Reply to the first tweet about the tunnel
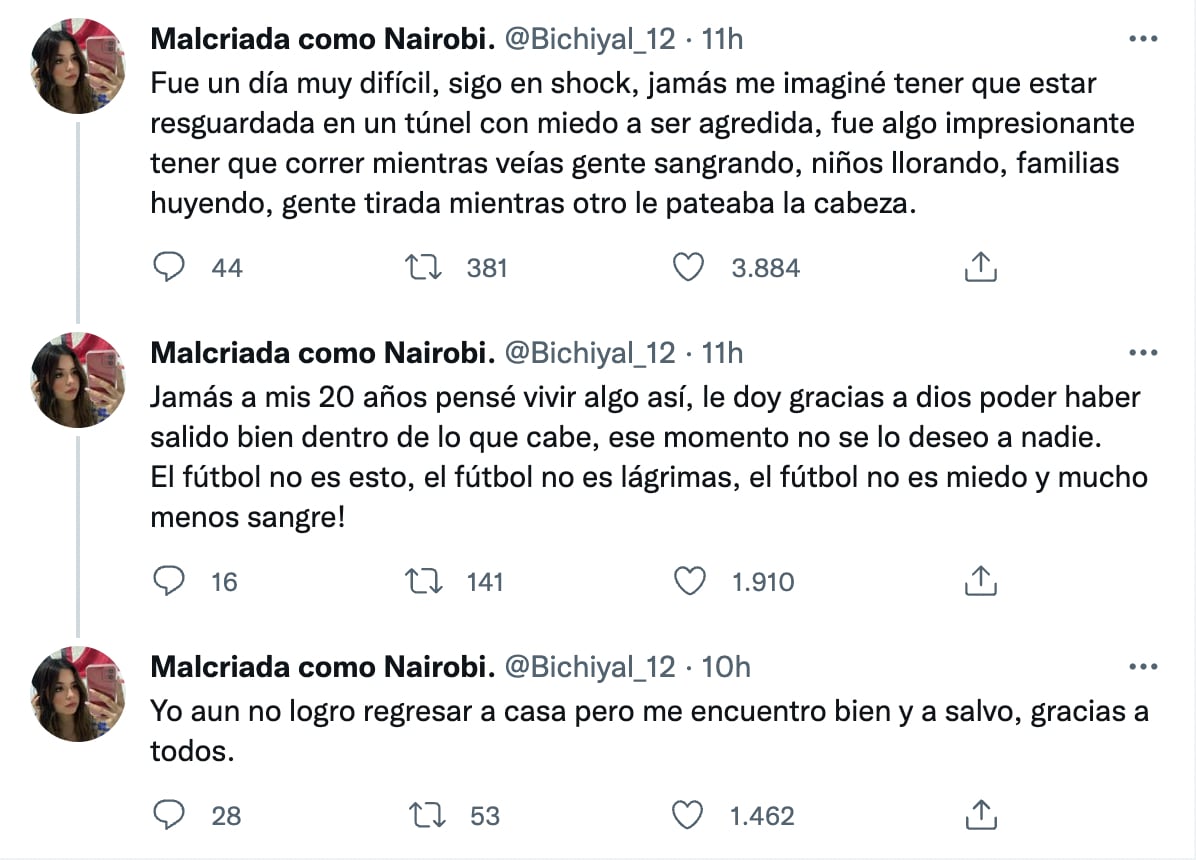1196x860 pixels. point(171,267)
